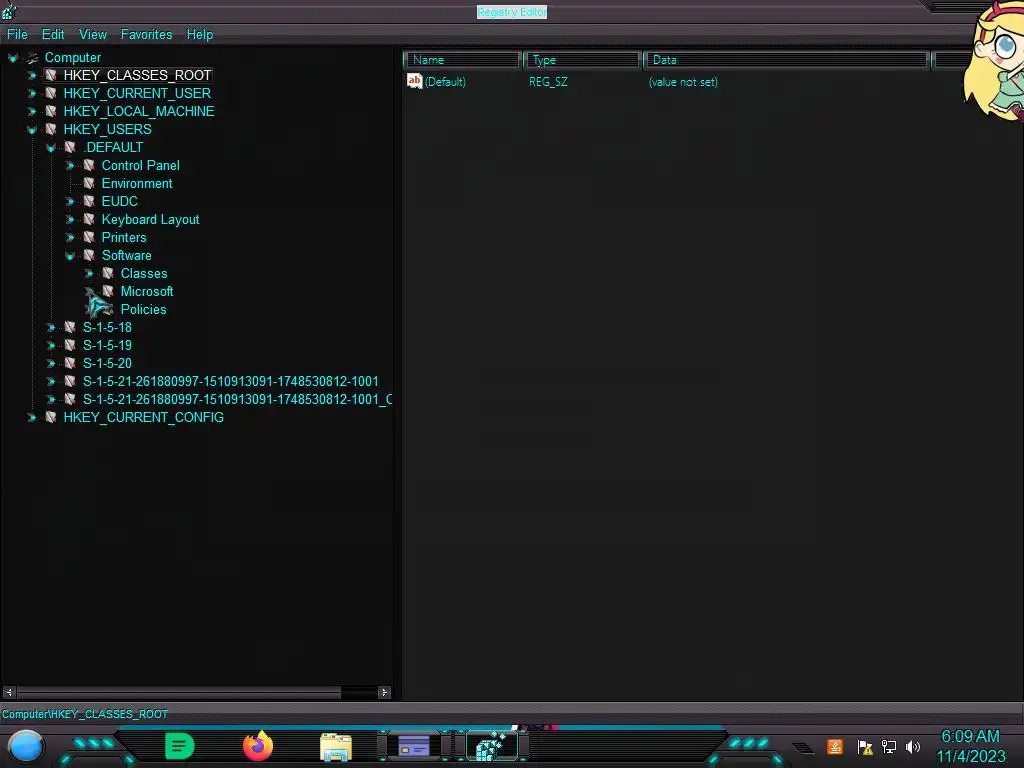Expand the Control Panel key arrow

(x=70, y=166)
